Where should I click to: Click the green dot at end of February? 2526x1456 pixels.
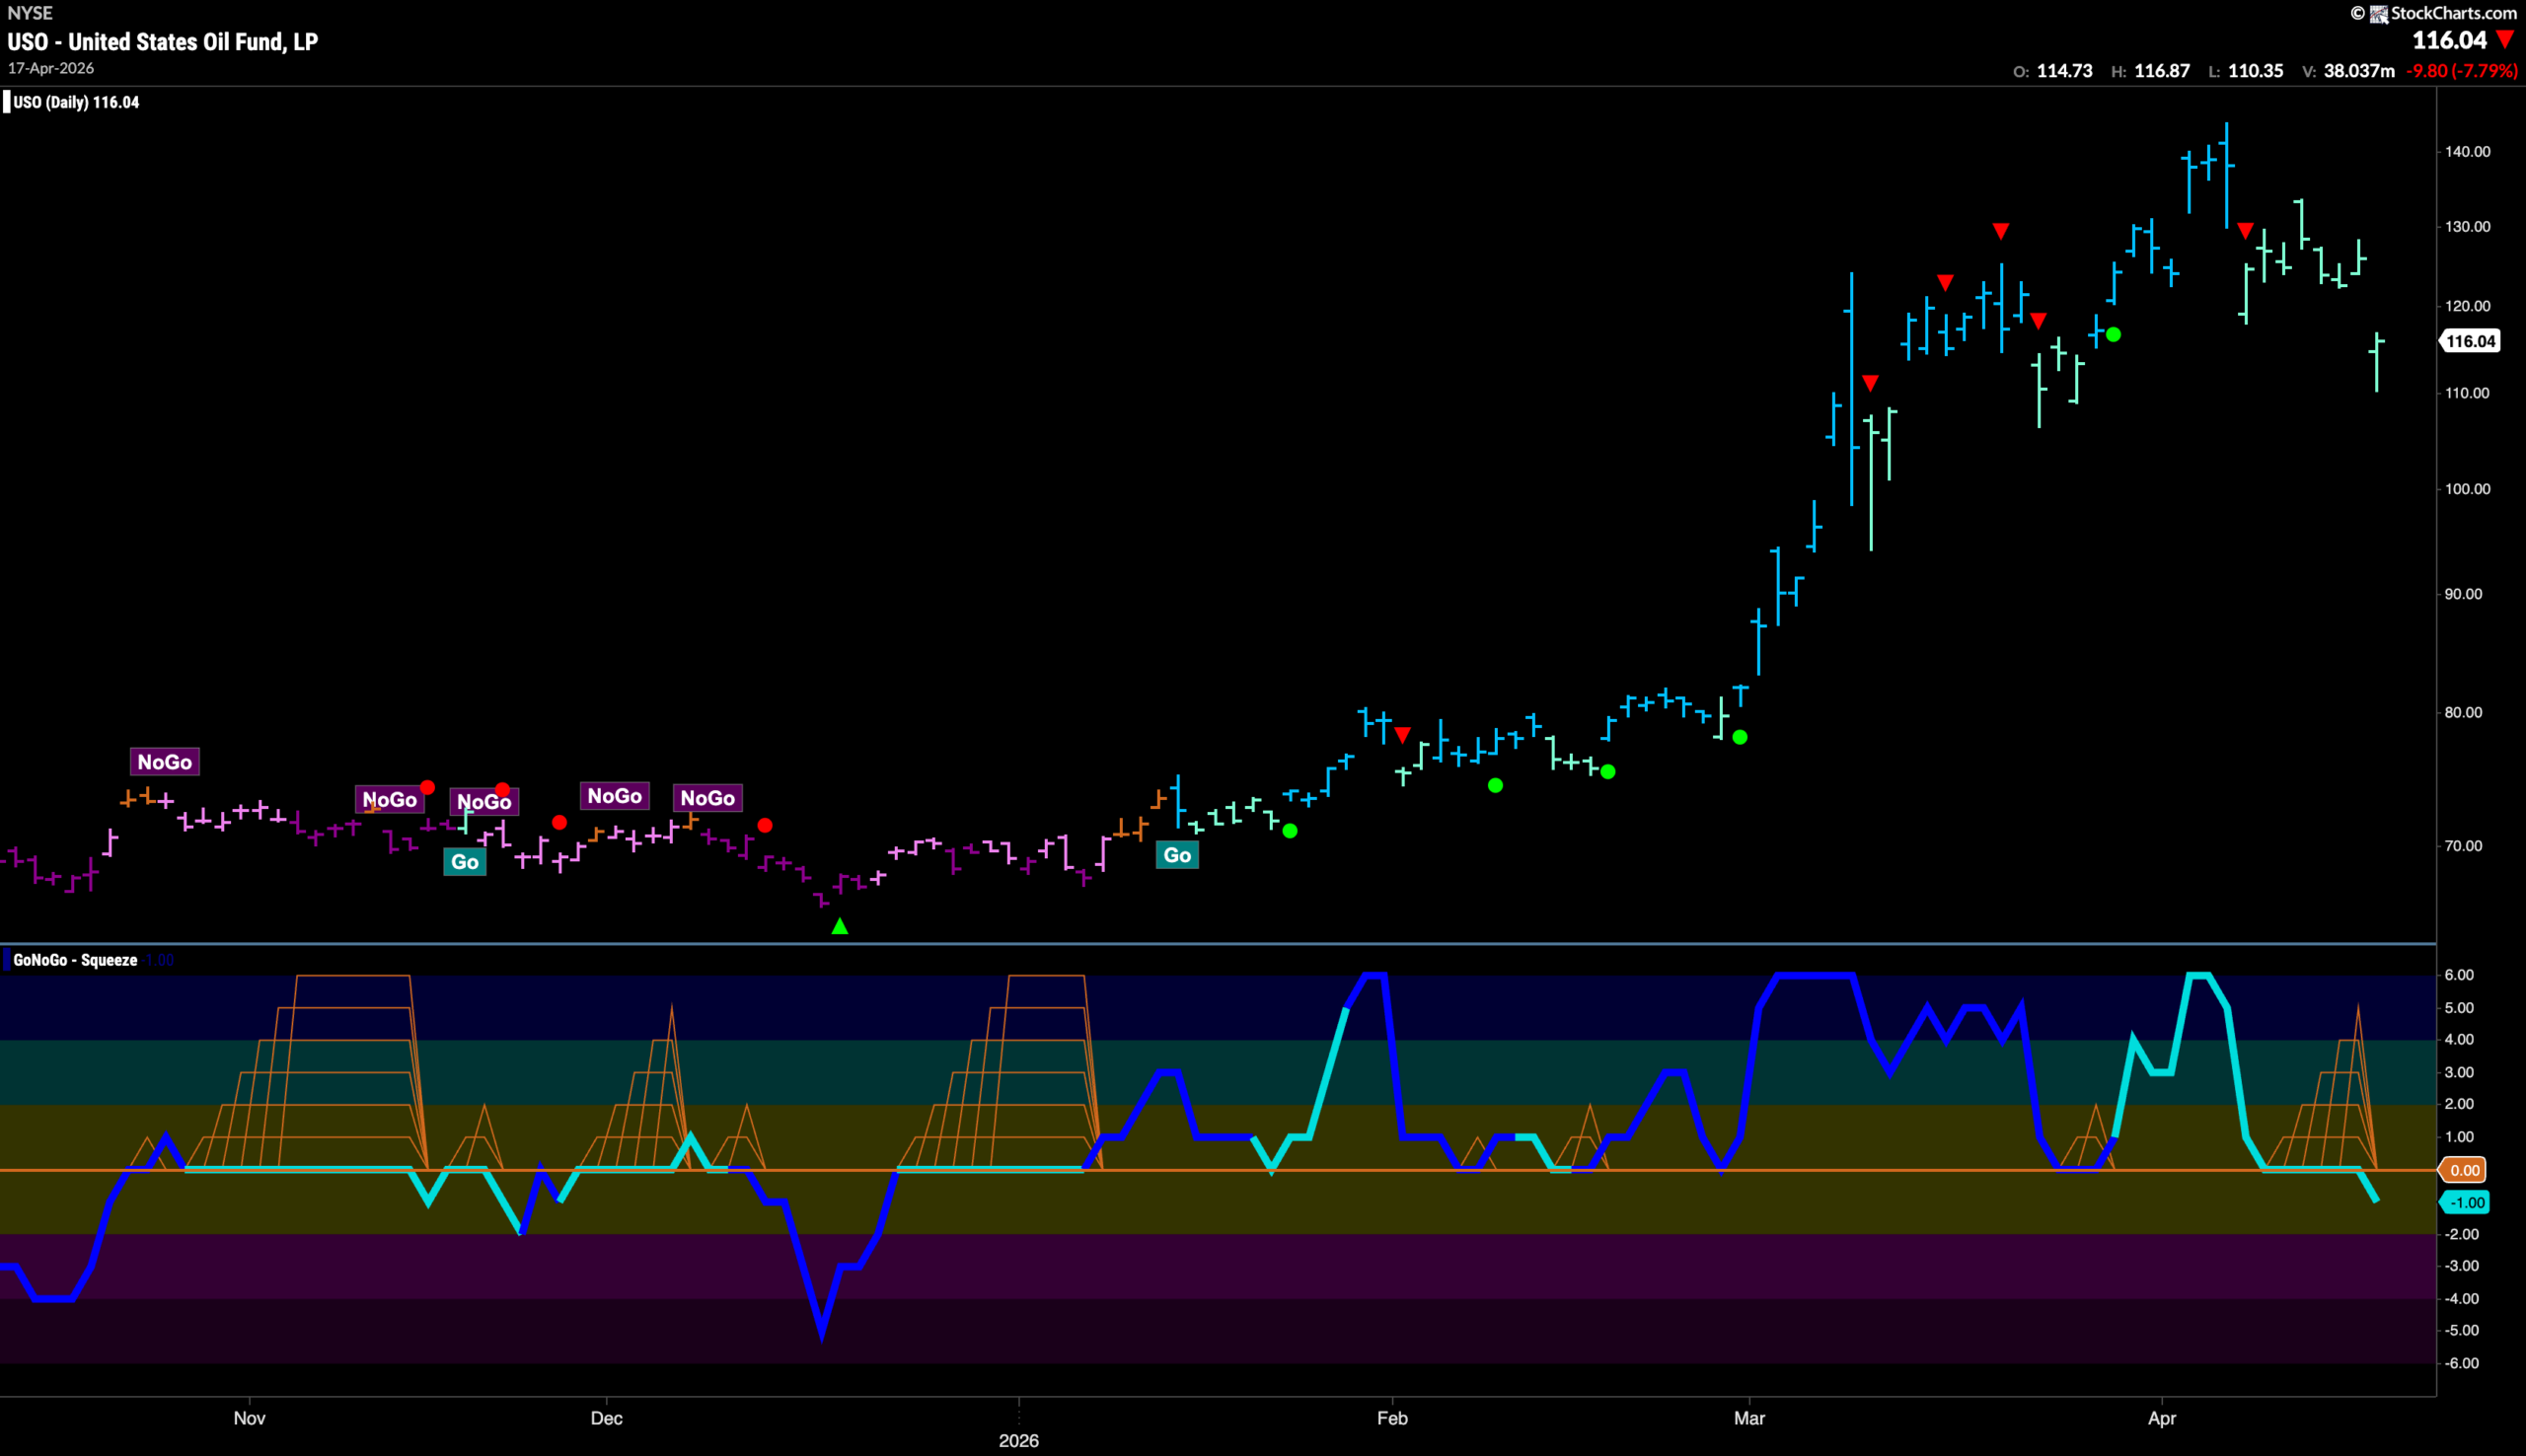[x=1740, y=737]
